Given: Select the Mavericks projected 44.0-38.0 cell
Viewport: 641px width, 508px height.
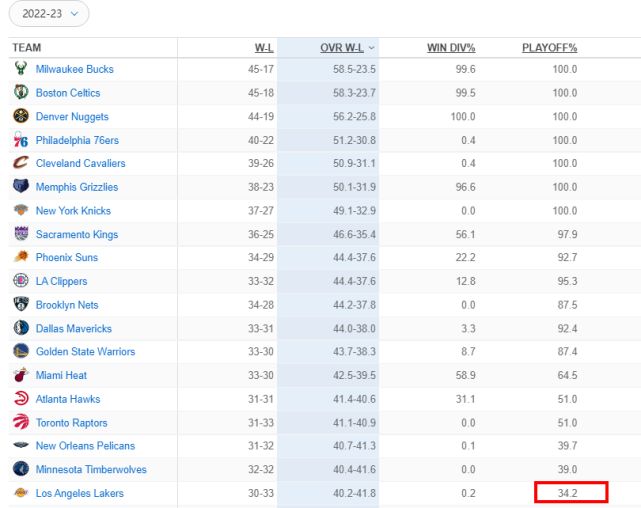Looking at the screenshot, I should point(354,329).
